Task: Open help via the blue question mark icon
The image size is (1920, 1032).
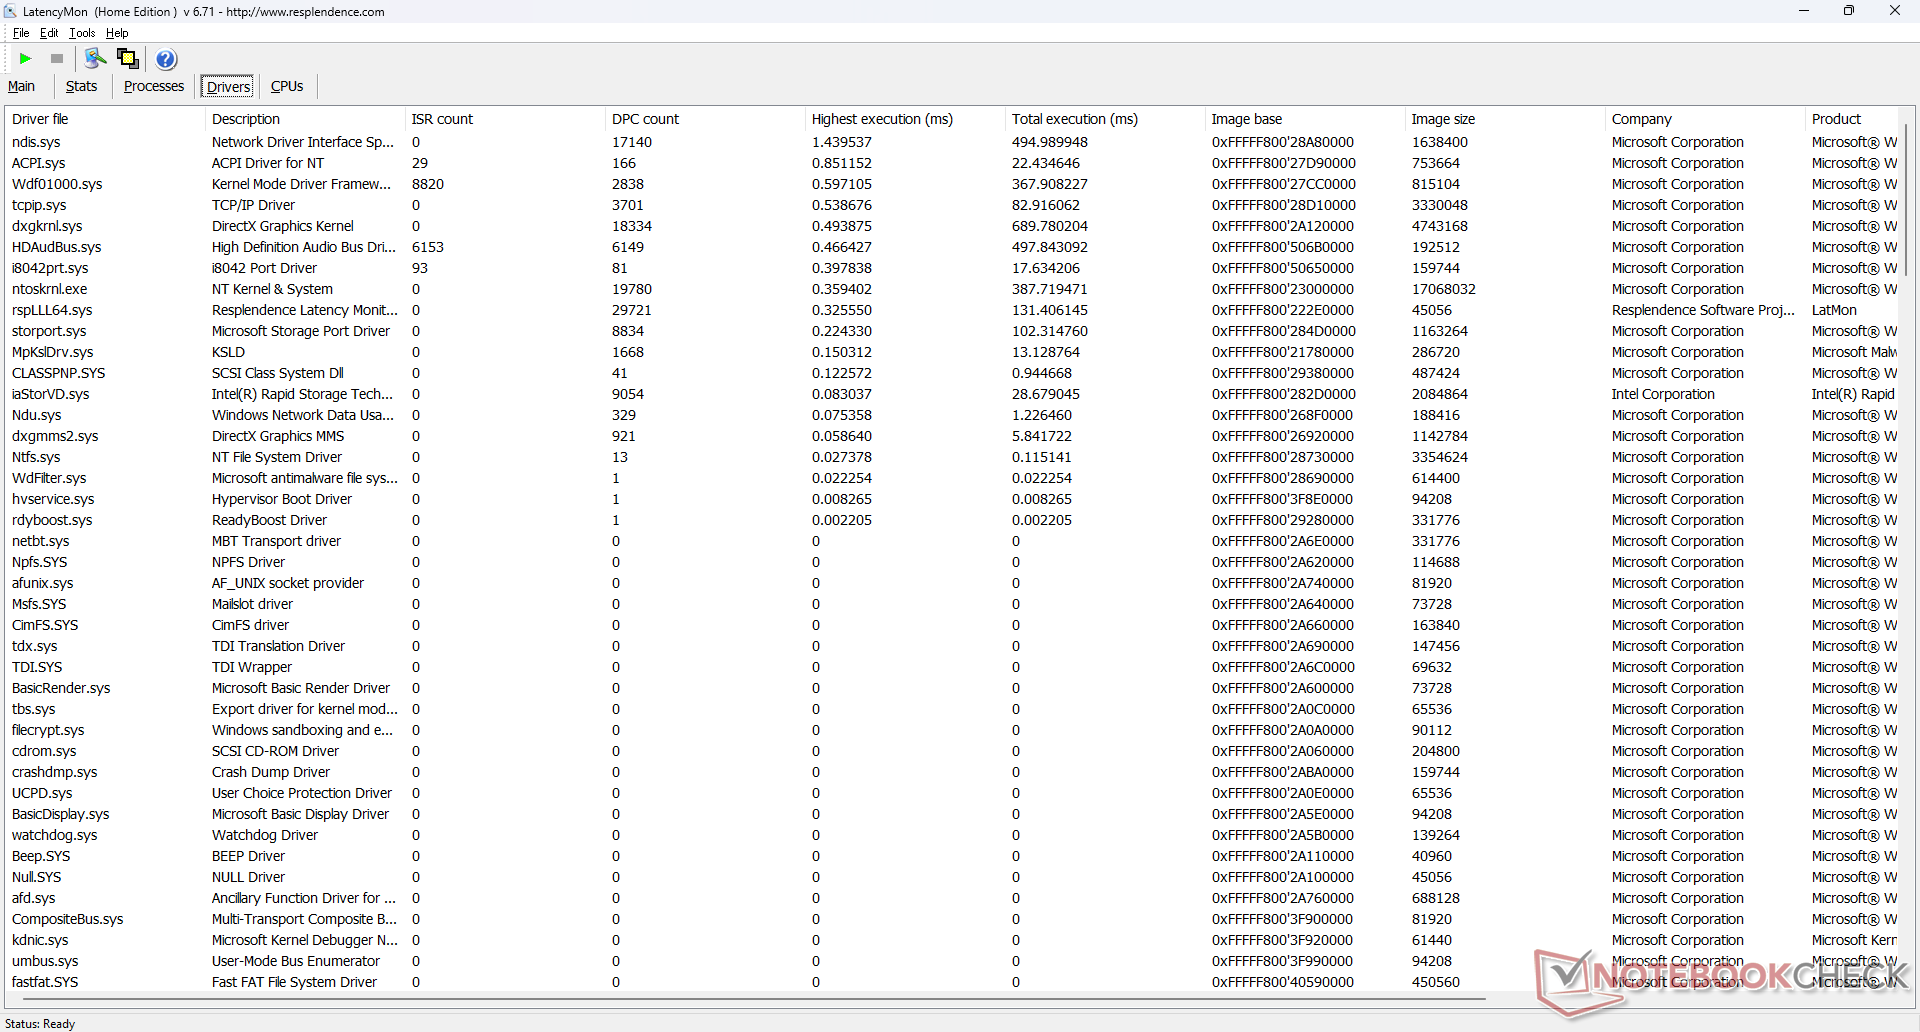Action: click(x=166, y=59)
